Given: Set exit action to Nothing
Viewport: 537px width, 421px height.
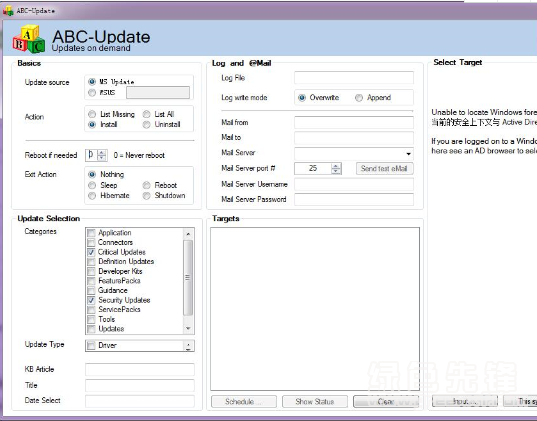Looking at the screenshot, I should click(x=92, y=174).
